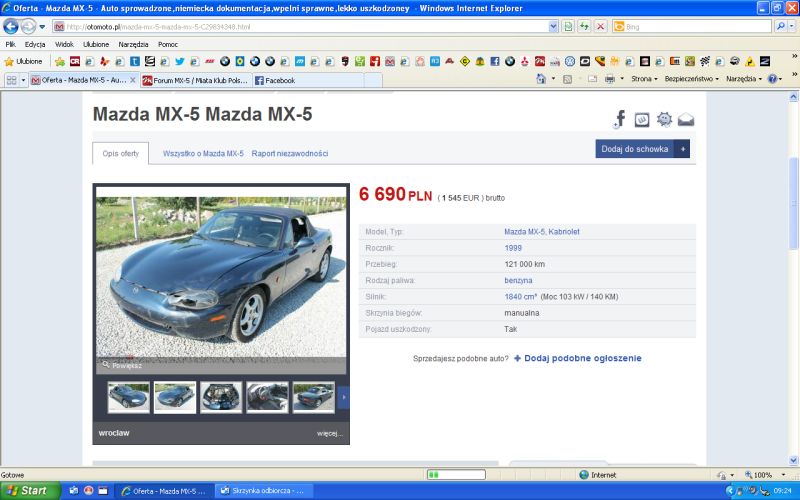Open a new blank tab
This screenshot has width=800, height=500.
(x=373, y=80)
